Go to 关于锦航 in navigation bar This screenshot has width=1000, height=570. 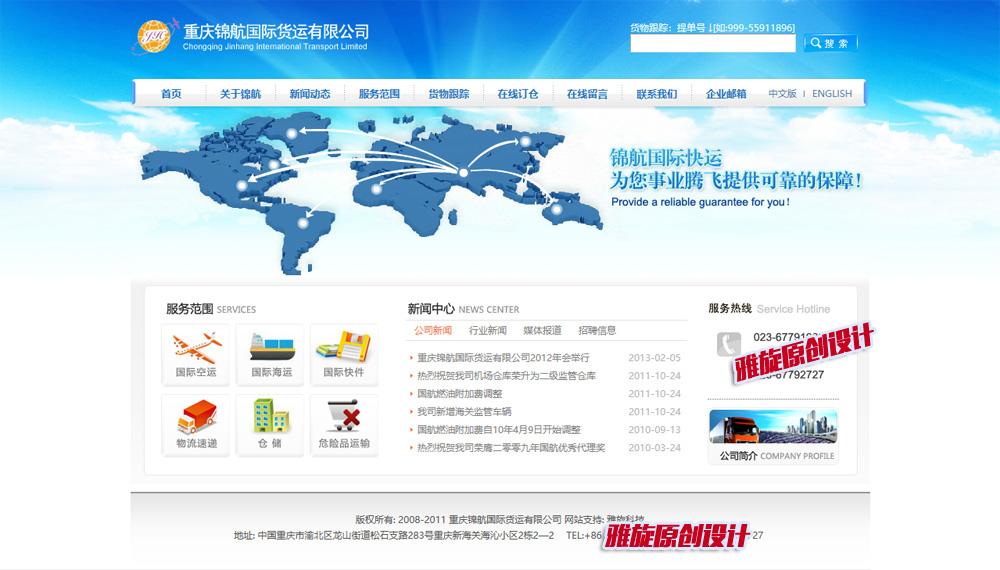(x=240, y=94)
